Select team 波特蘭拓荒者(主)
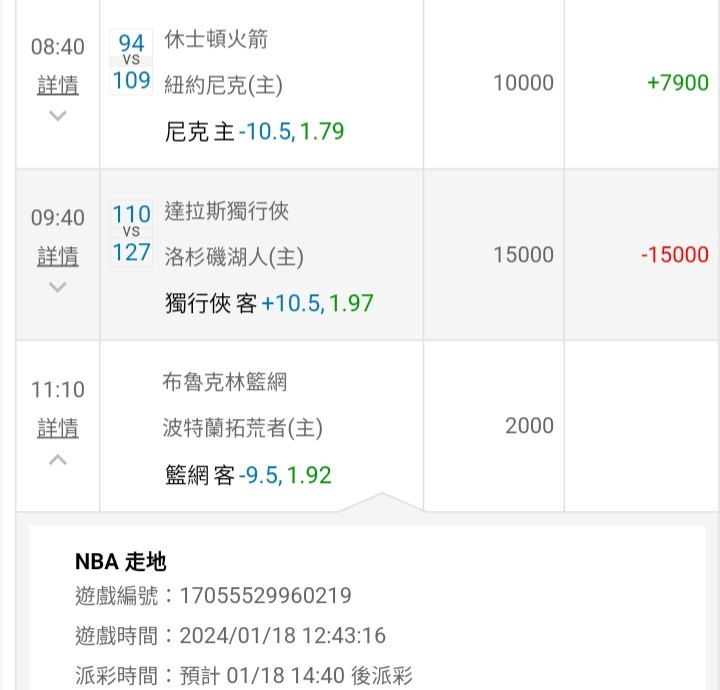The image size is (720, 690). tap(242, 428)
